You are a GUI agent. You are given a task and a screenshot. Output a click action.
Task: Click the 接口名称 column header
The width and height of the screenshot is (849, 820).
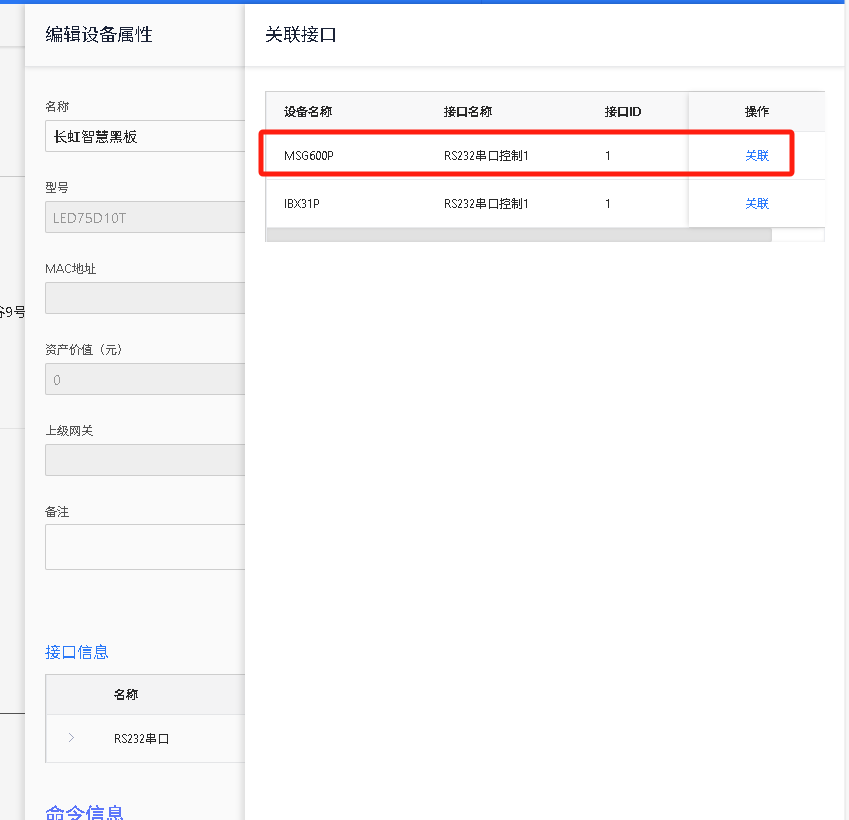[468, 112]
